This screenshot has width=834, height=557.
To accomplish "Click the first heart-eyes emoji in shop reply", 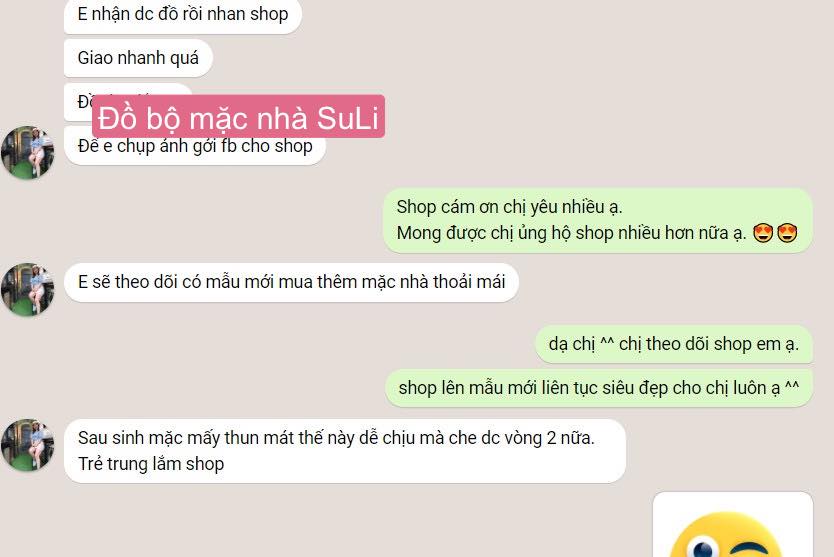I will (763, 233).
